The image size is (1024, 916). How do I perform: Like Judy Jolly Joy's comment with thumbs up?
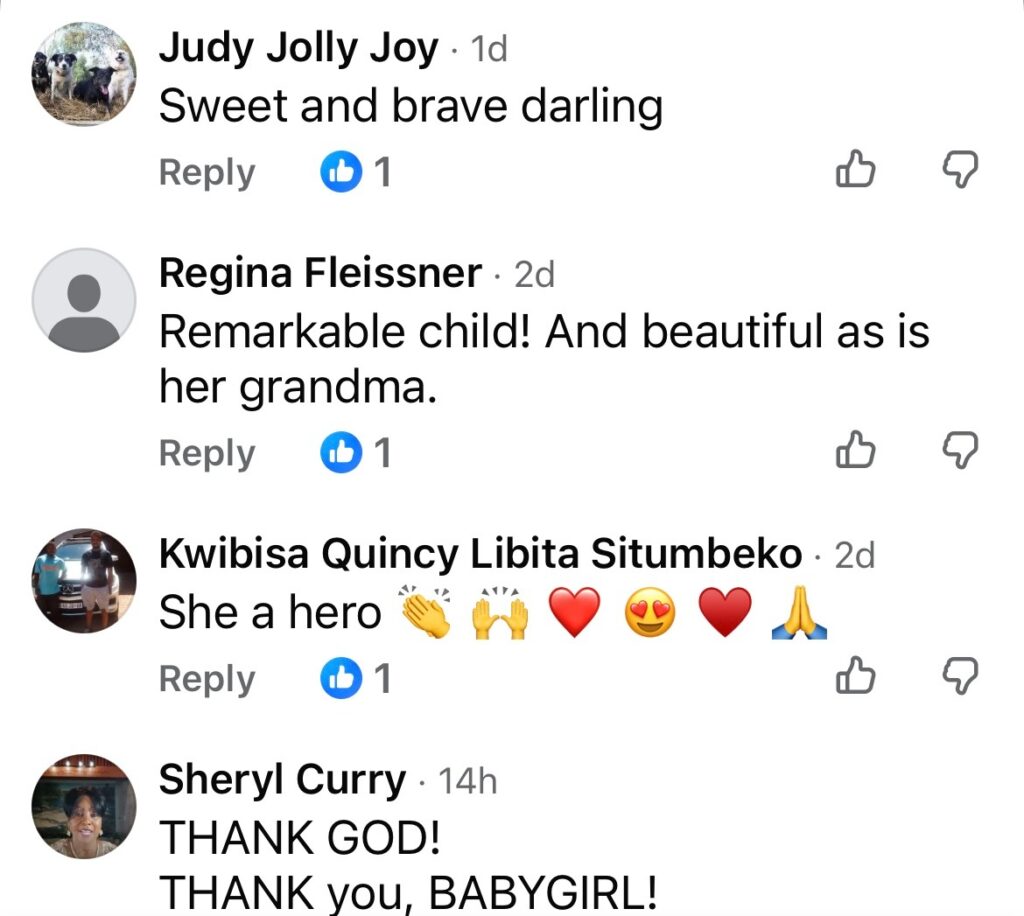855,169
